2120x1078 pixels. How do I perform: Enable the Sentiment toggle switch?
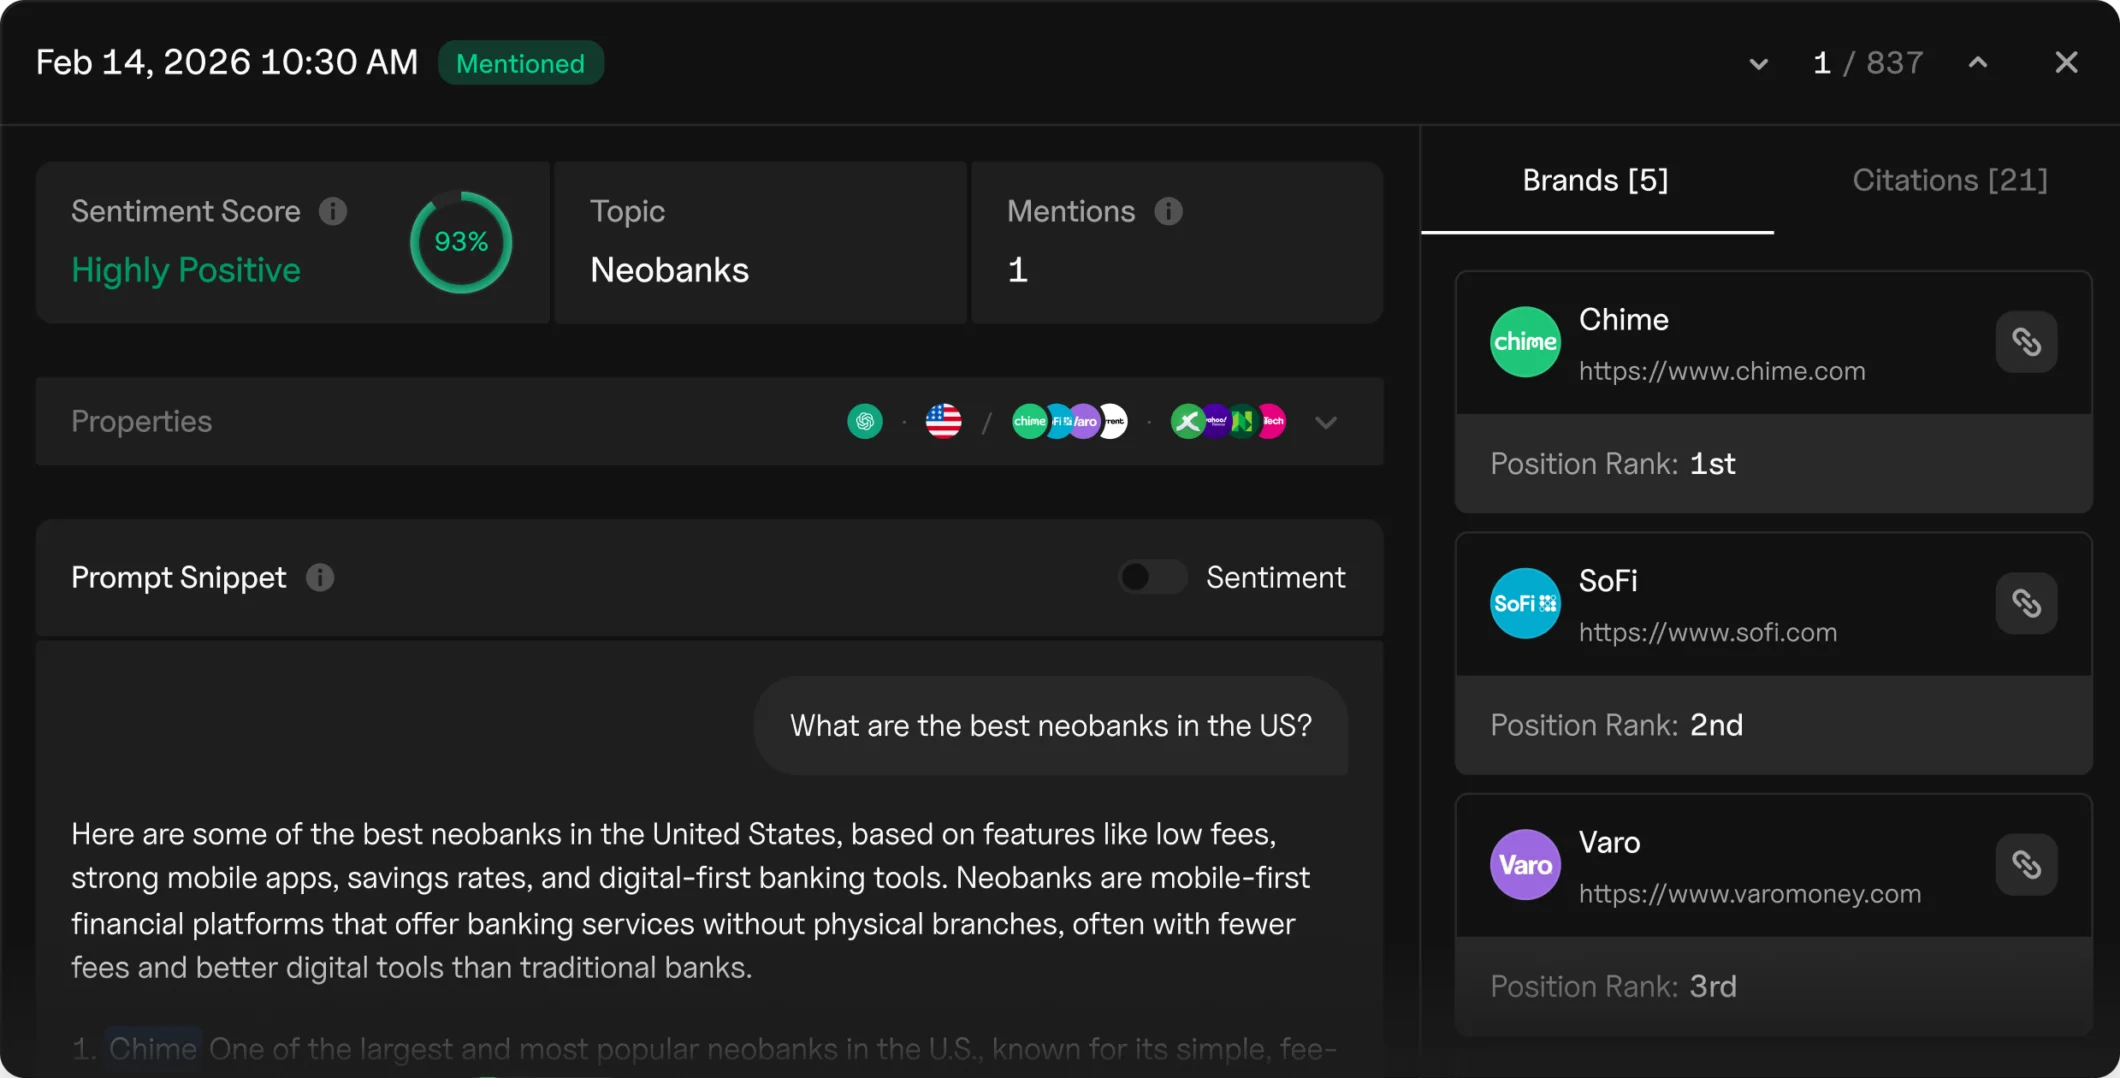pos(1152,577)
